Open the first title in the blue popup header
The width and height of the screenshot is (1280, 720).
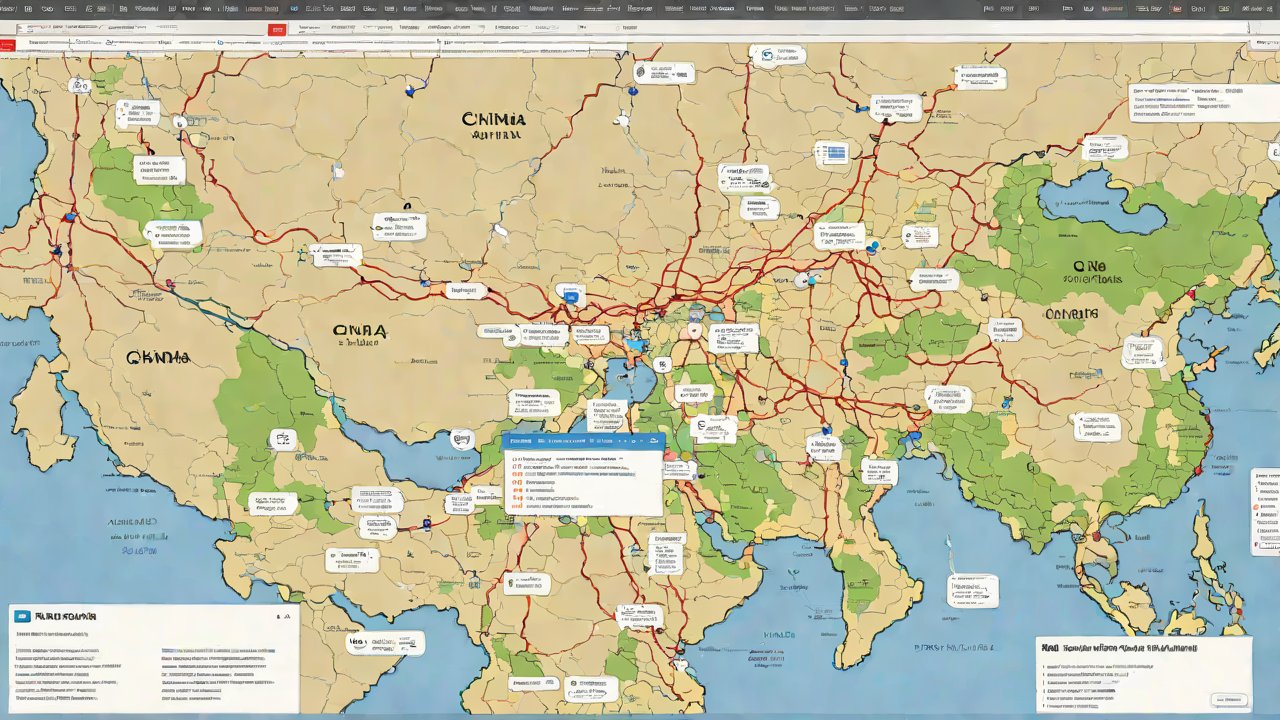[520, 440]
